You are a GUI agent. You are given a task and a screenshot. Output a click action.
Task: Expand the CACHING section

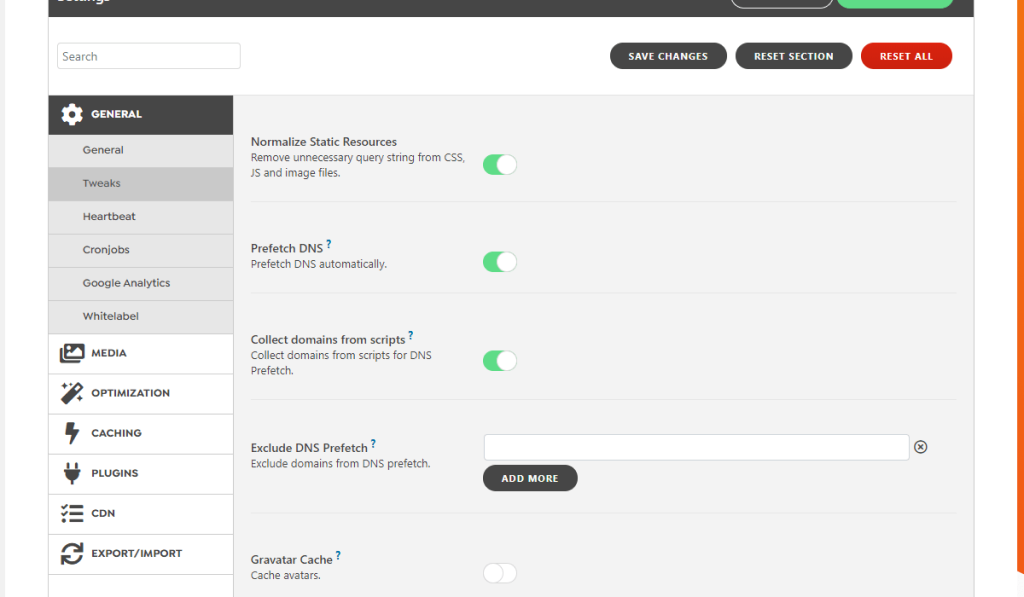140,434
